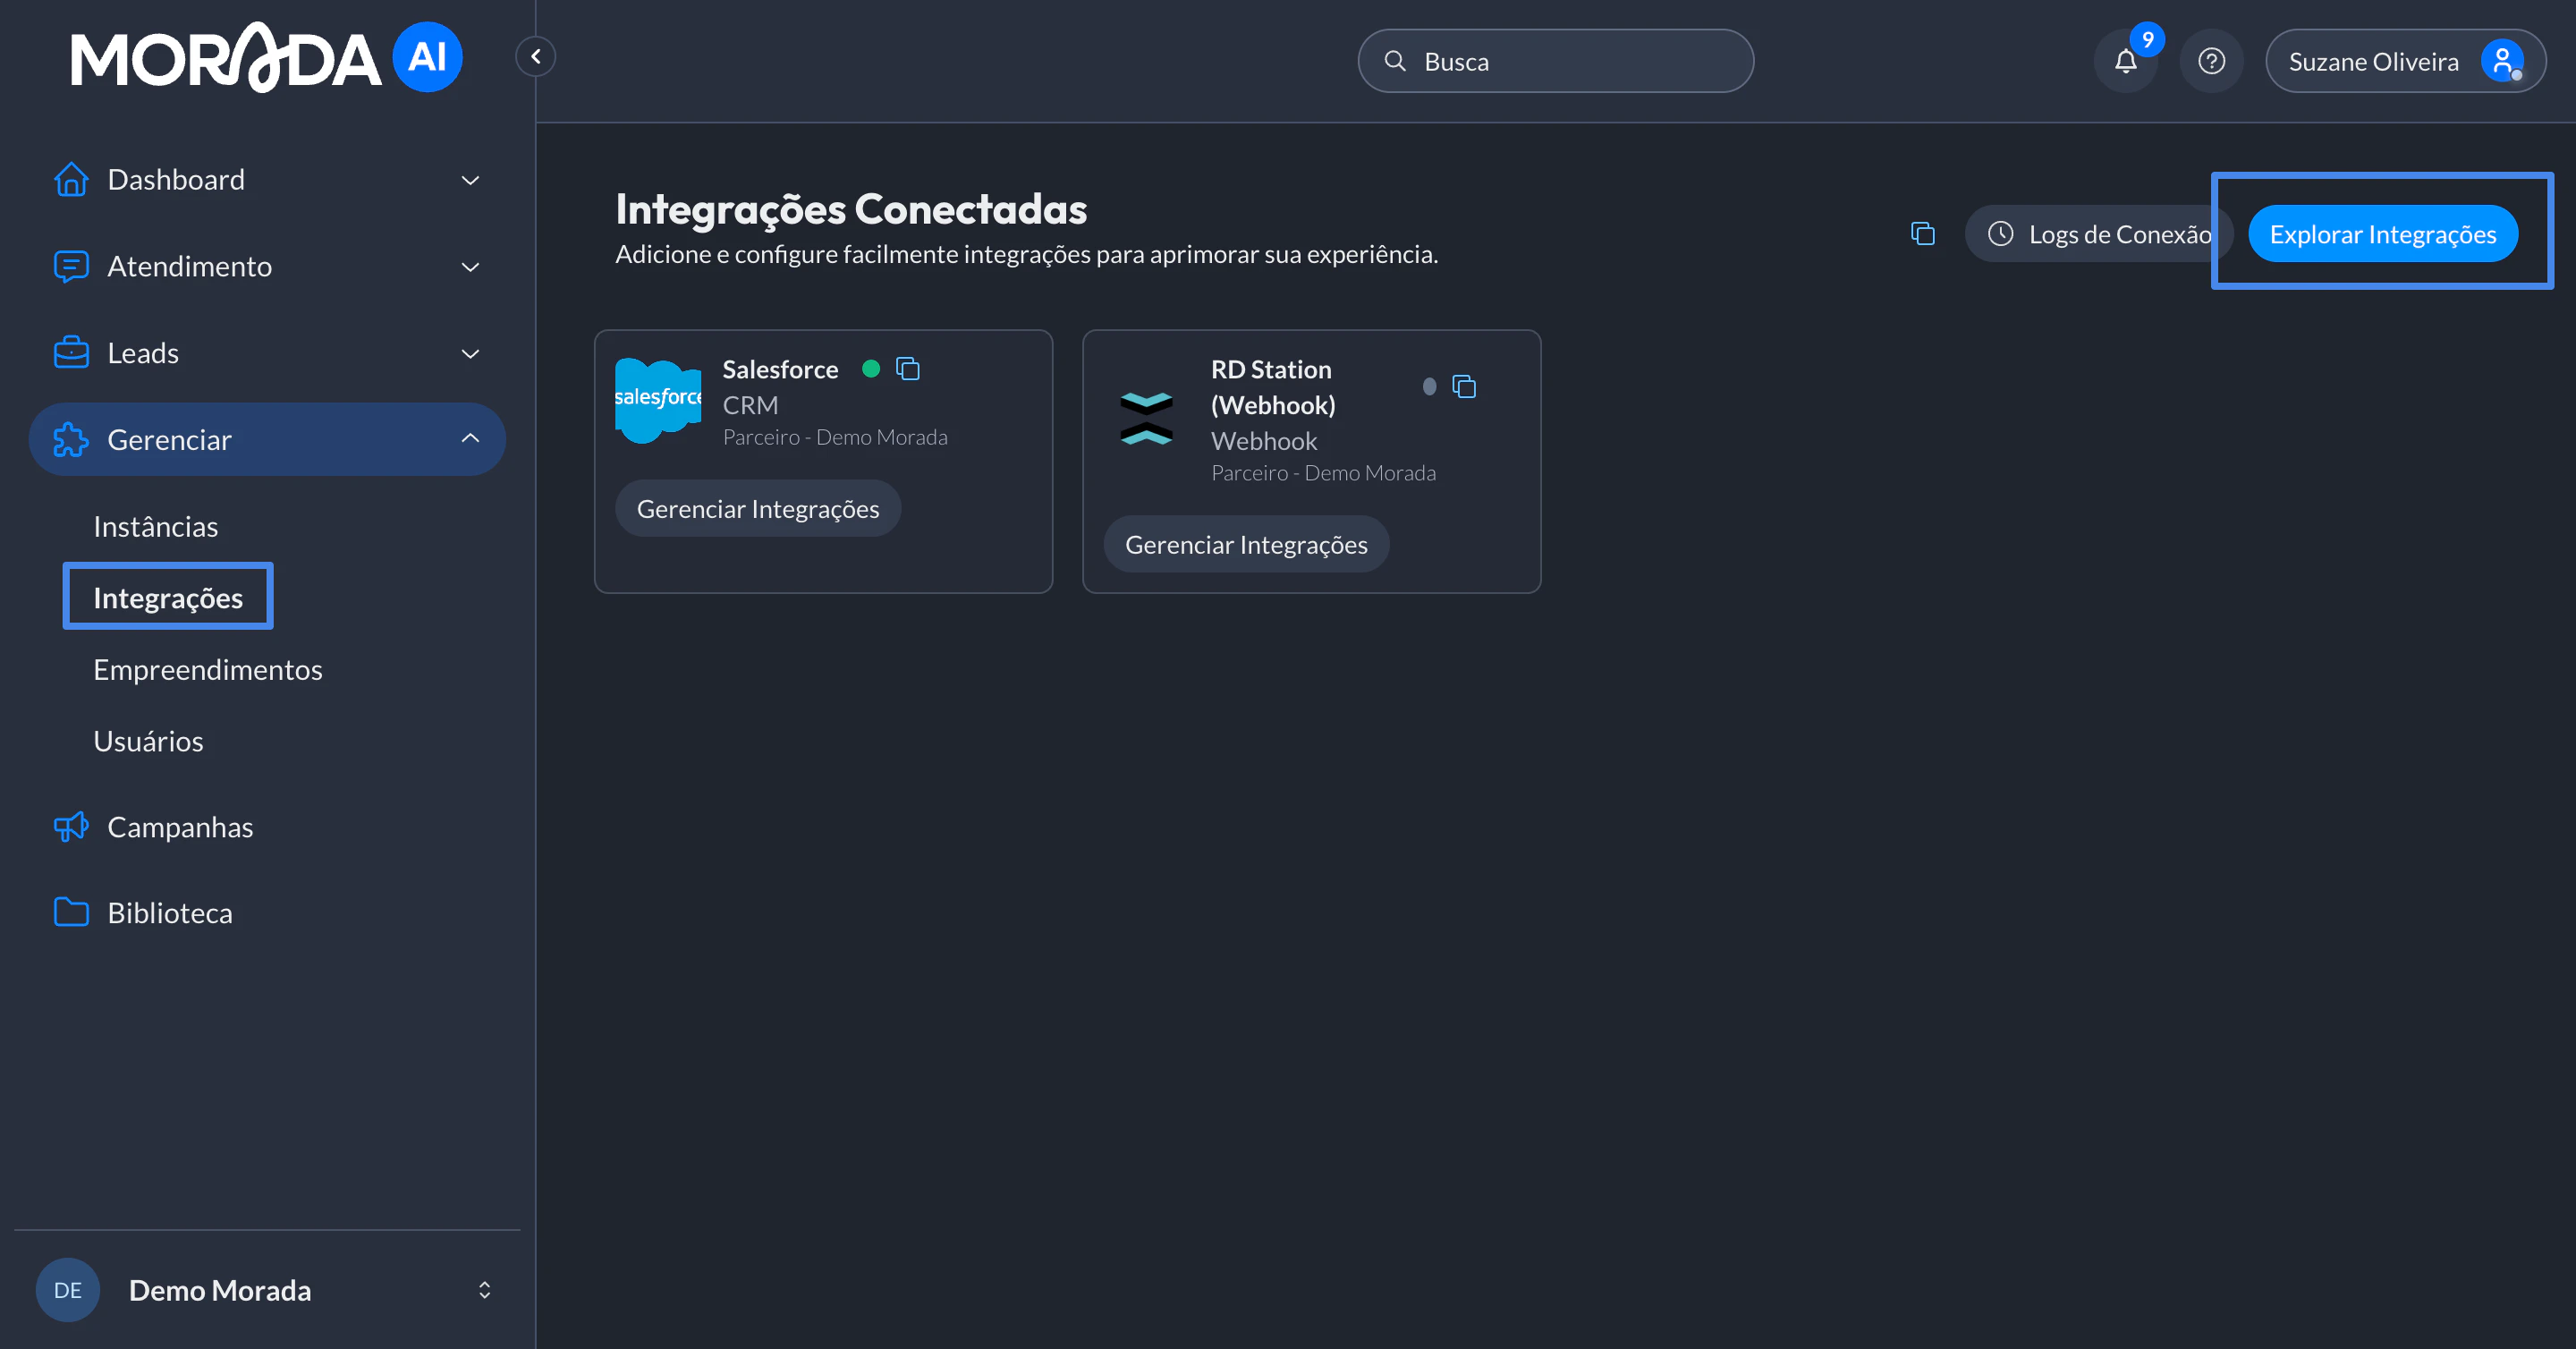Toggle the RD Station status indicator
This screenshot has height=1349, width=2576.
point(1428,386)
